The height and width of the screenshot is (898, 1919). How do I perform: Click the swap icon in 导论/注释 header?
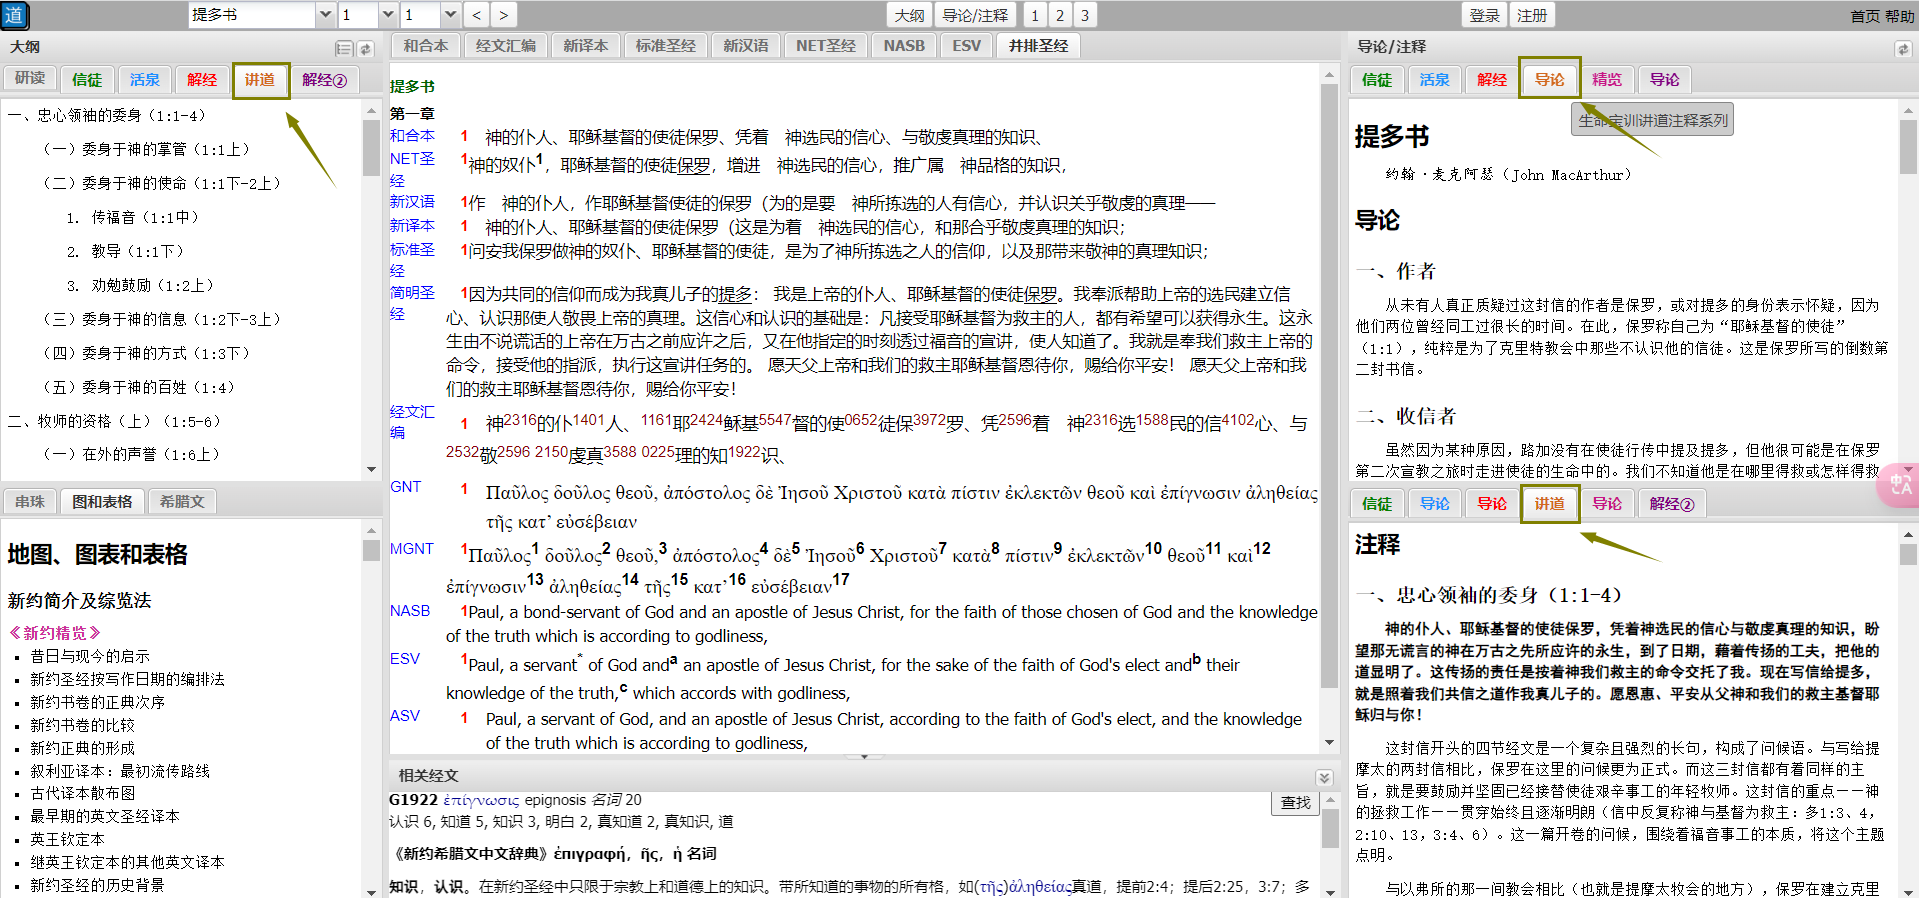[1902, 49]
